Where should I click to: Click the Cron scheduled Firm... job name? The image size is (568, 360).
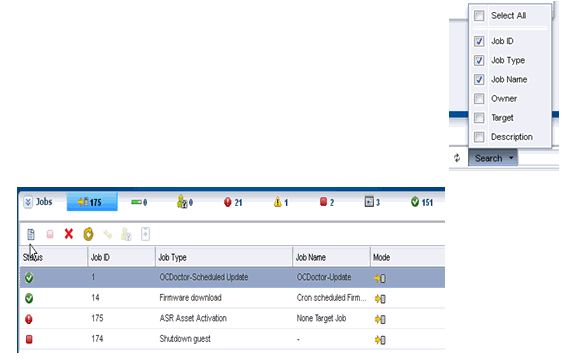pyautogui.click(x=331, y=298)
